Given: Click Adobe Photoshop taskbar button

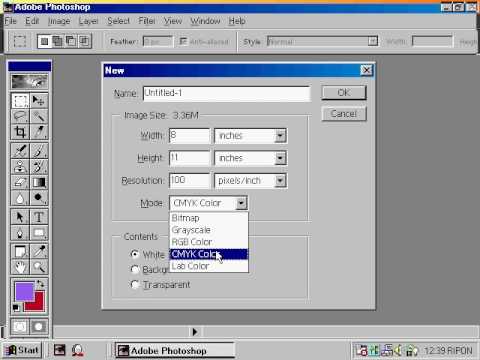Looking at the screenshot, I should [174, 351].
